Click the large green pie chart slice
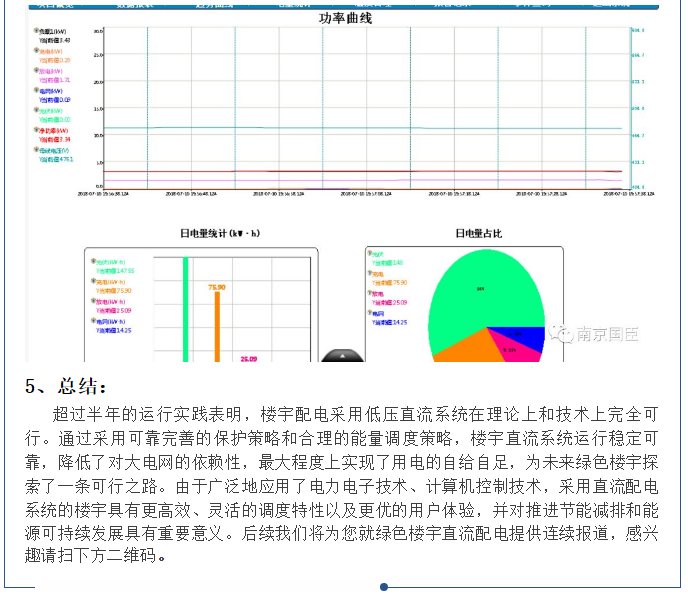This screenshot has width=688, height=599. click(481, 288)
